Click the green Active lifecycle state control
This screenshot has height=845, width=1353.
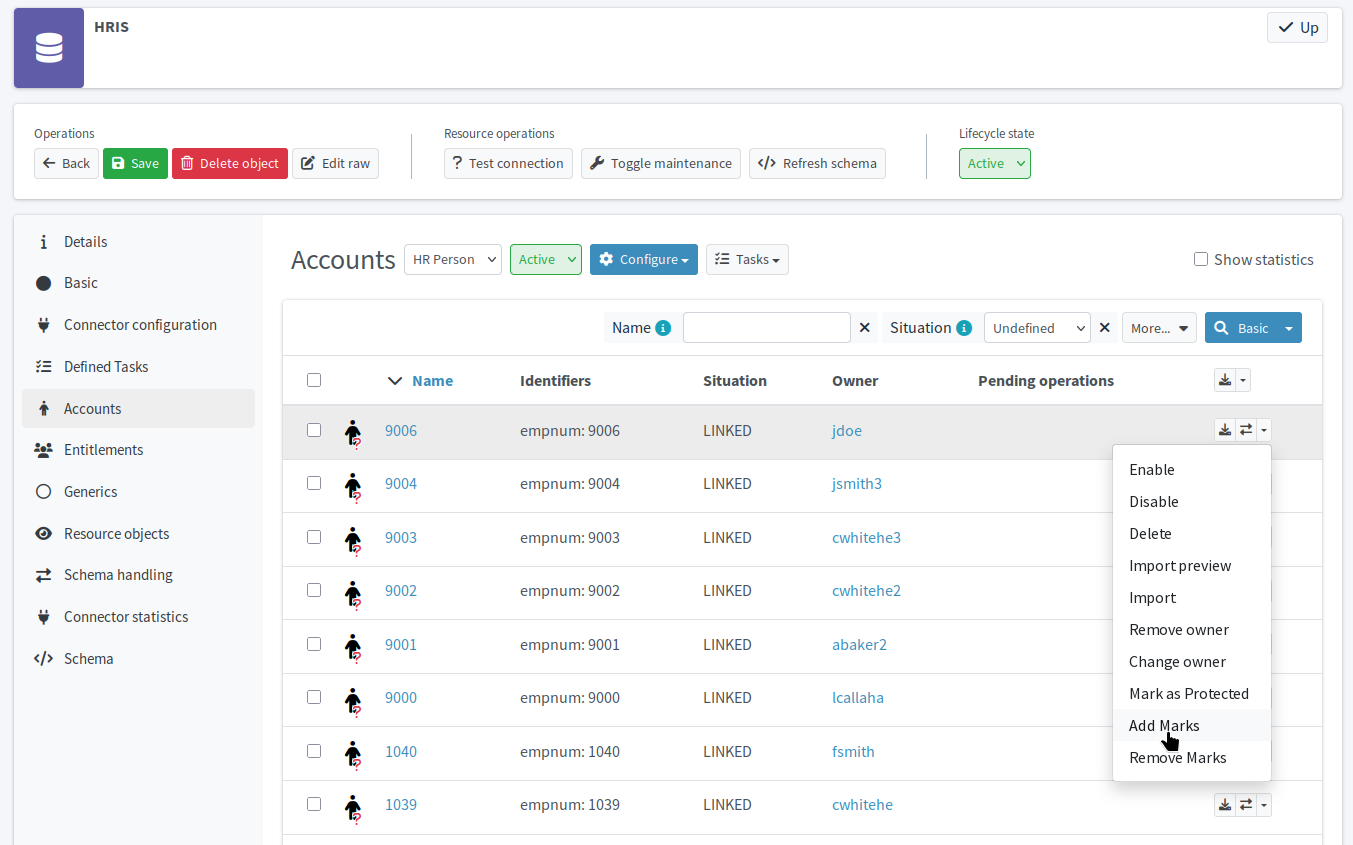(994, 161)
